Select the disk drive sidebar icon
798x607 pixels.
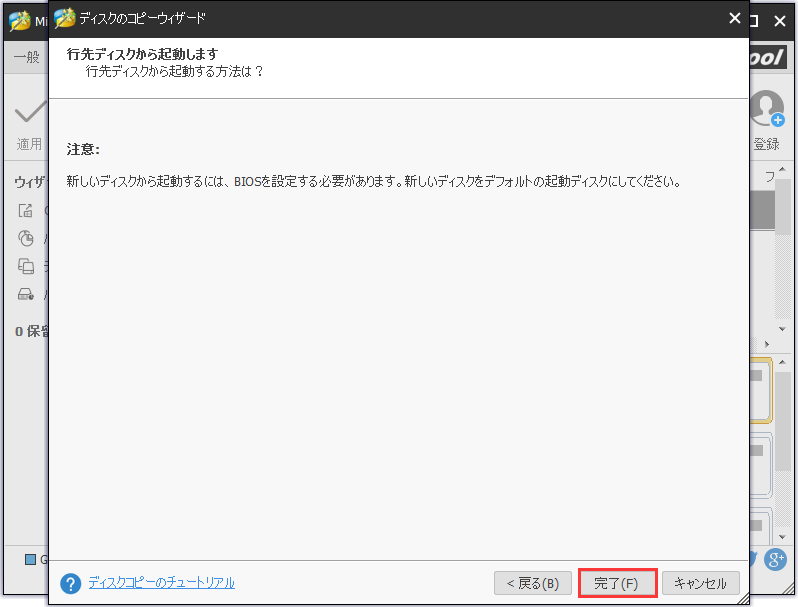(25, 294)
